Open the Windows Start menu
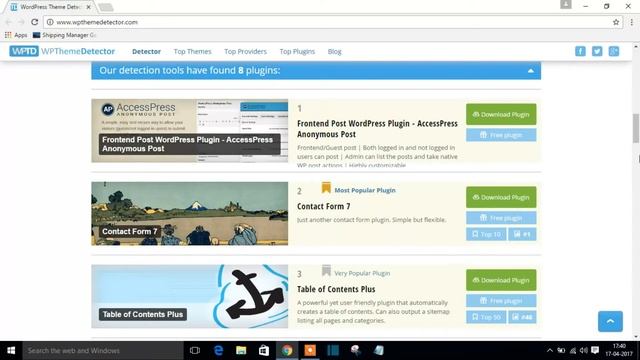This screenshot has width=640, height=360. click(x=11, y=351)
